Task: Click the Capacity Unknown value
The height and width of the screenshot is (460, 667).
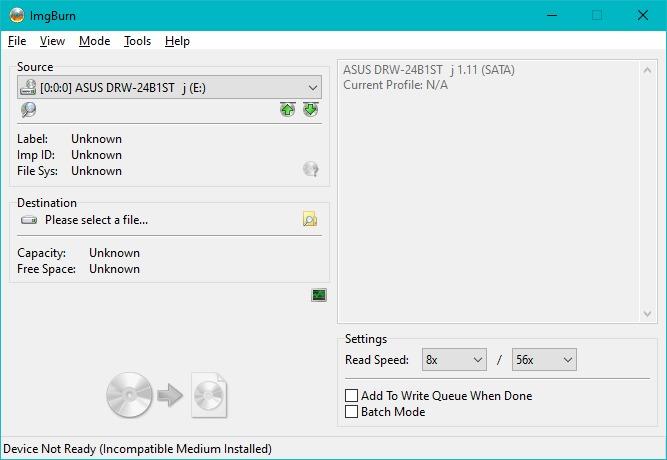Action: coord(114,253)
